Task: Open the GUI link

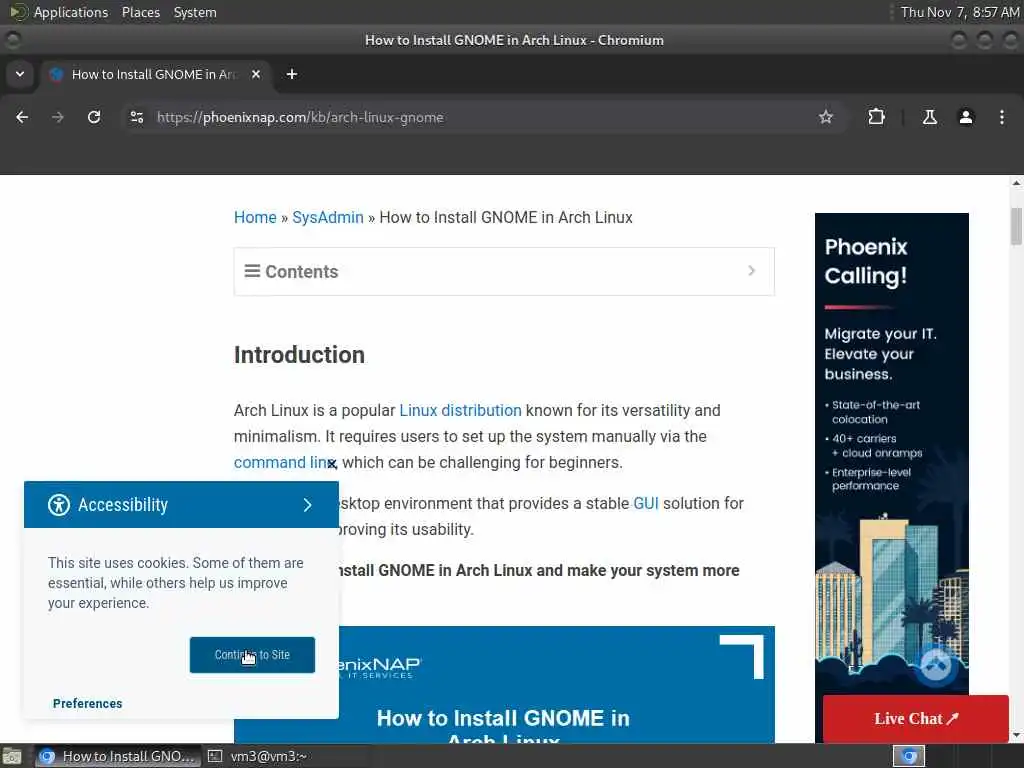Action: (646, 504)
